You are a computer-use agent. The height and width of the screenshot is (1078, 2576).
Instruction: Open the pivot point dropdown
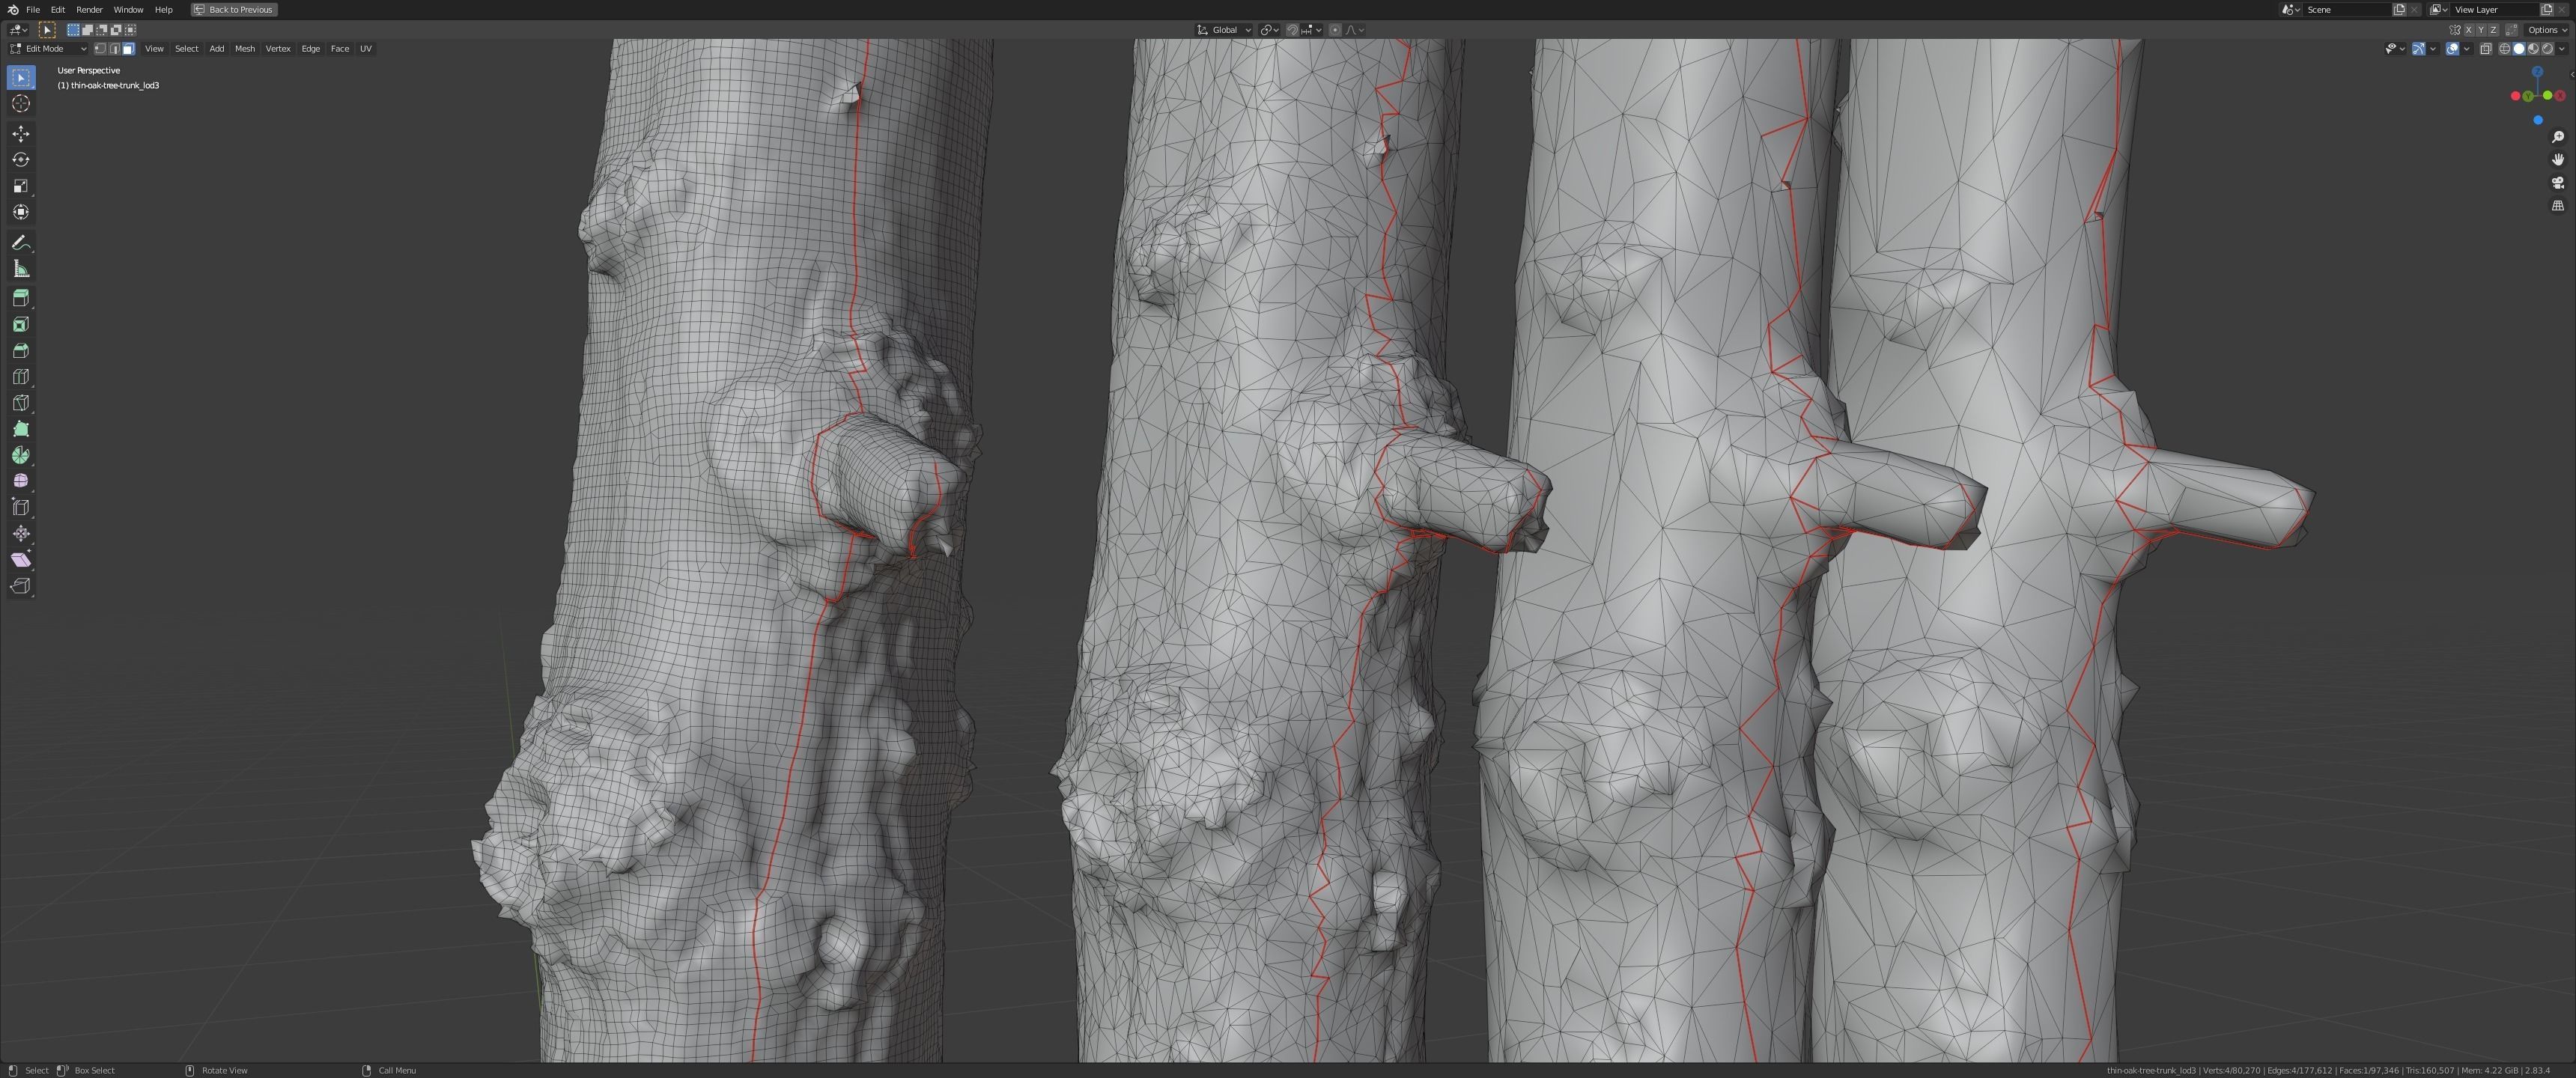point(1270,30)
